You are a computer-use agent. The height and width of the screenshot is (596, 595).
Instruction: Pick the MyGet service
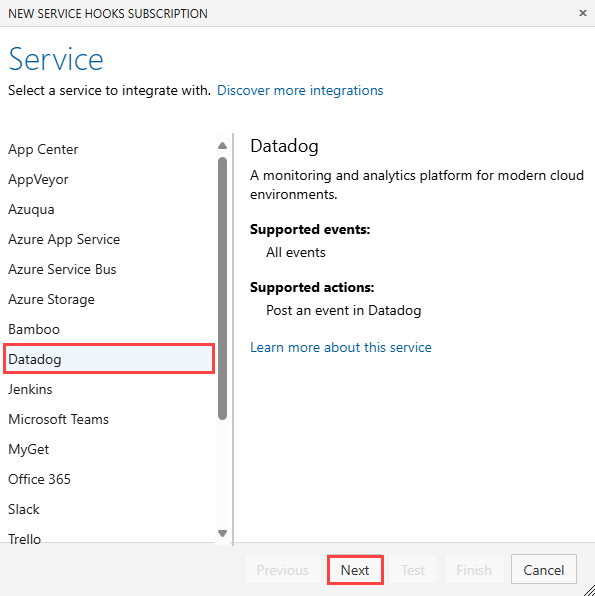(x=109, y=450)
